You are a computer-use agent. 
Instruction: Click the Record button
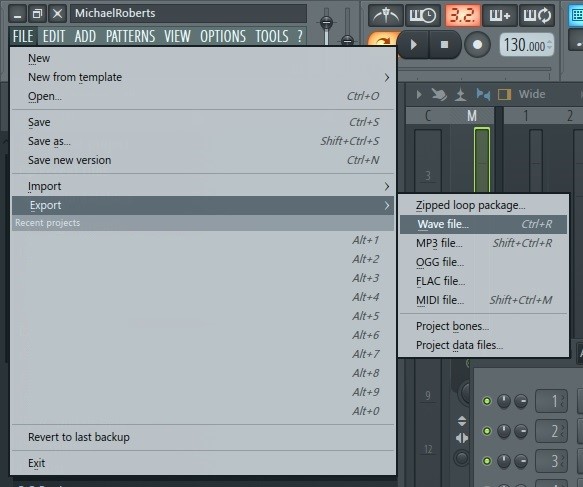click(477, 45)
